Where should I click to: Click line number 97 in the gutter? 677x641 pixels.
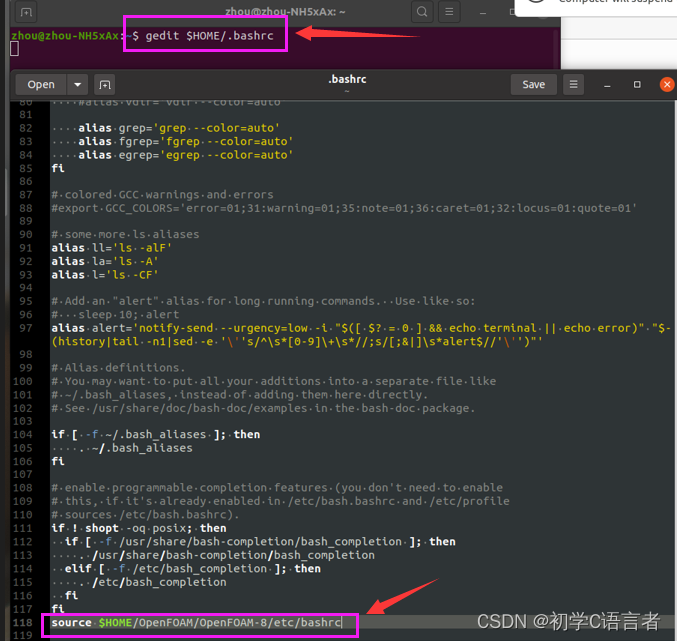tap(25, 328)
